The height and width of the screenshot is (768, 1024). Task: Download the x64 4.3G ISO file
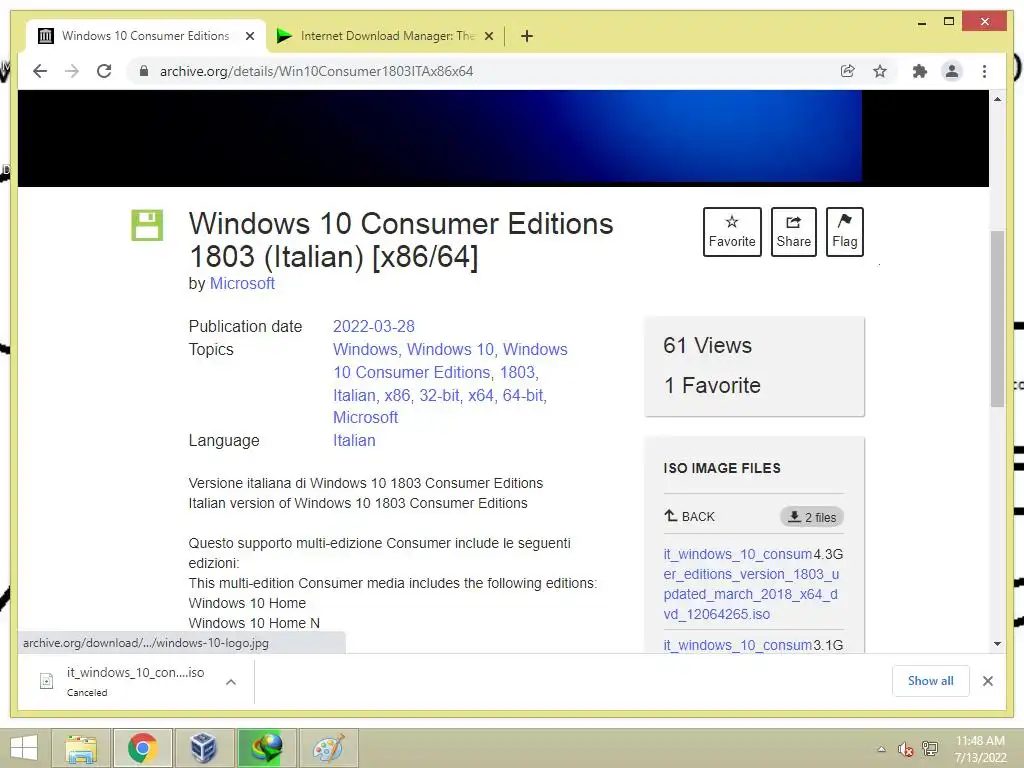pyautogui.click(x=751, y=584)
